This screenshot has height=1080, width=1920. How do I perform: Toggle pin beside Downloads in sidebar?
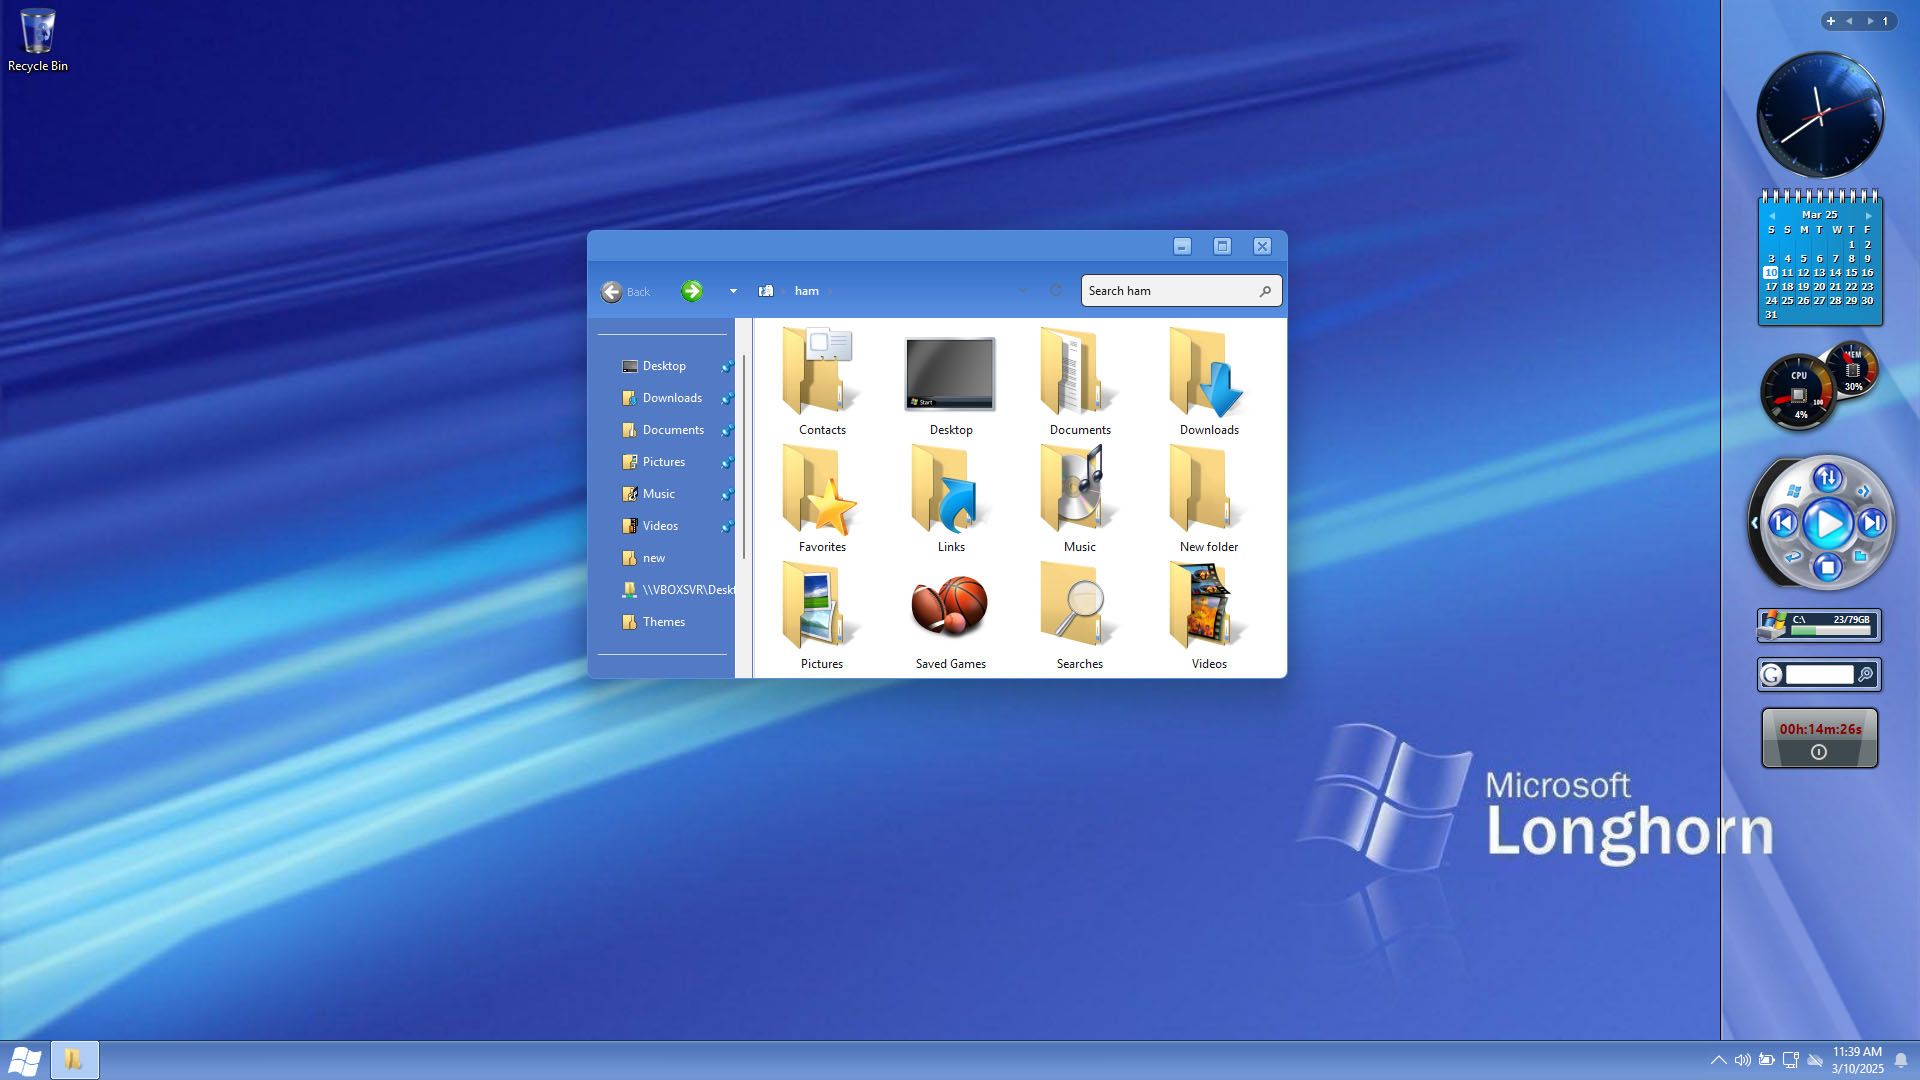[727, 398]
